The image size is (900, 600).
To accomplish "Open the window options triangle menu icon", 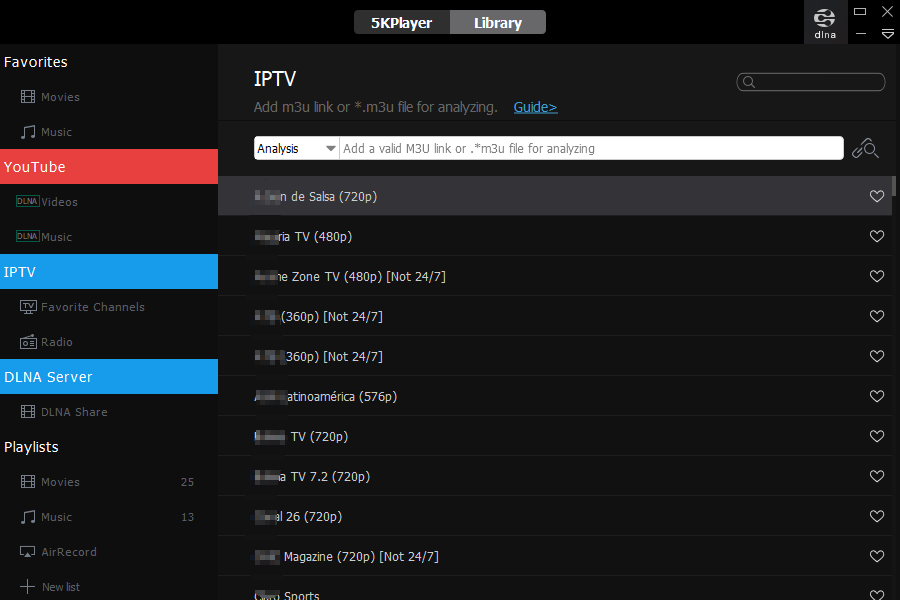I will [x=887, y=34].
